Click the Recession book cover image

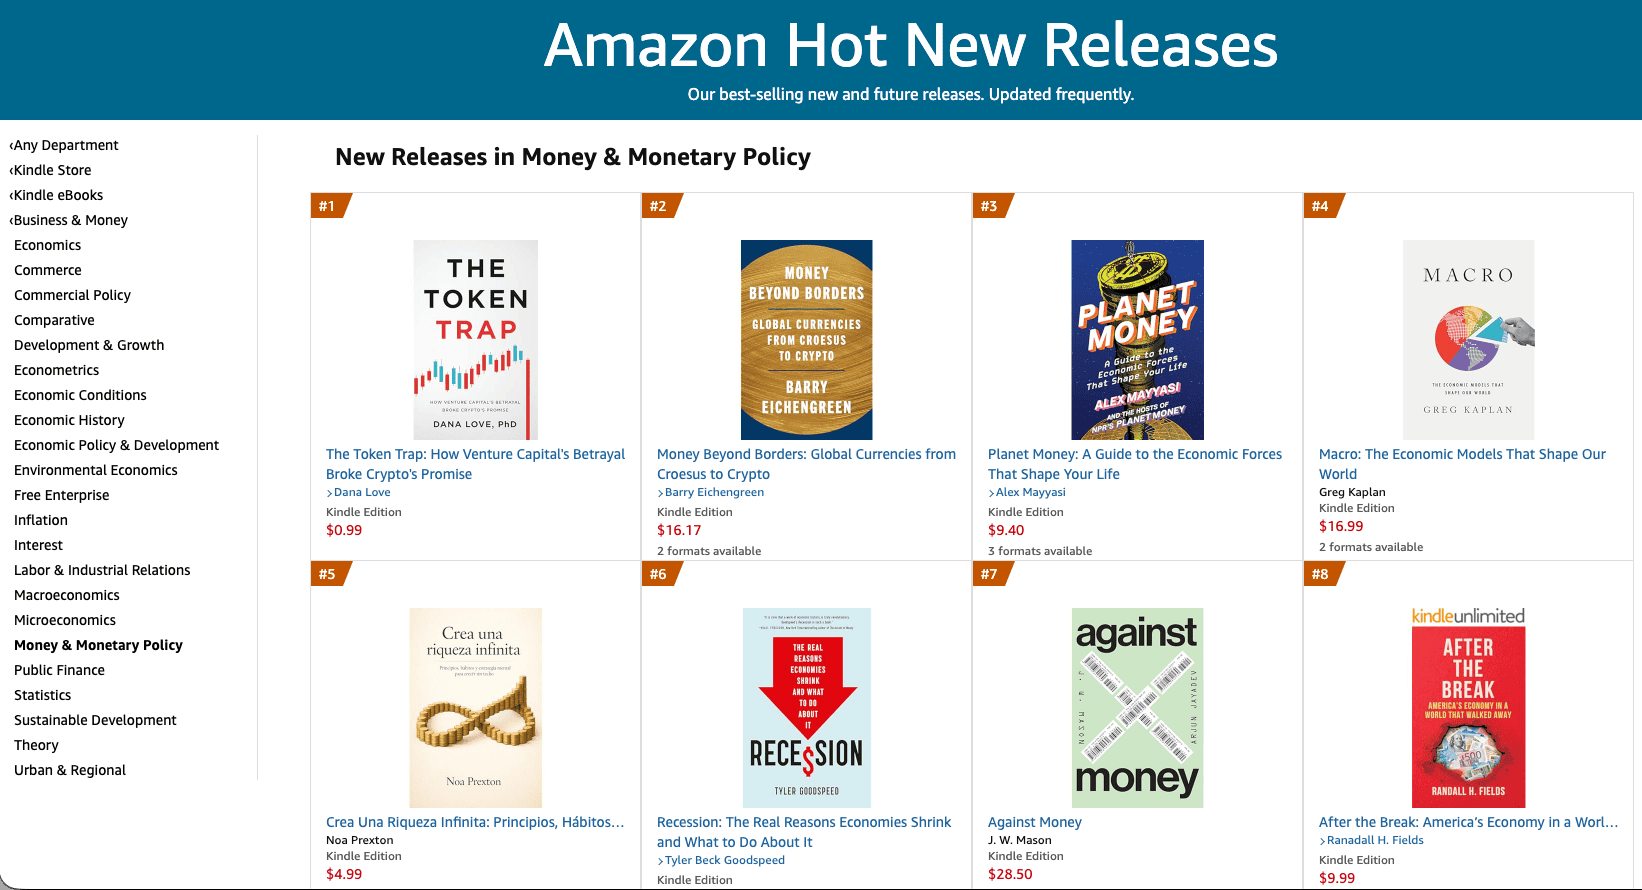pyautogui.click(x=806, y=707)
